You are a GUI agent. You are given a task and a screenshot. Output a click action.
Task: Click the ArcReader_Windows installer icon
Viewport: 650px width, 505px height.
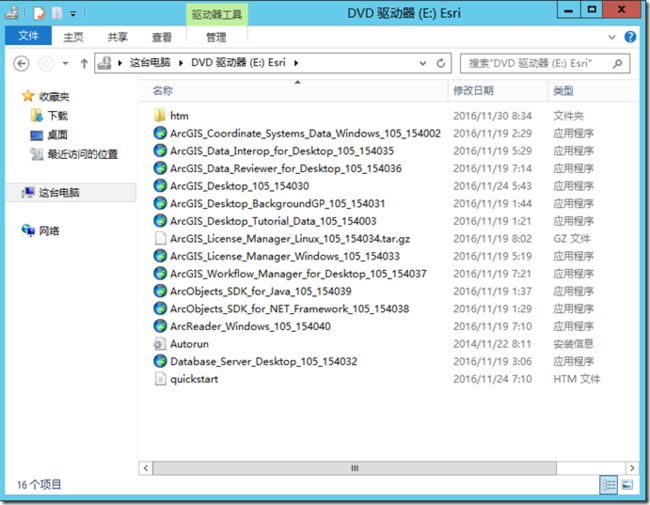160,326
